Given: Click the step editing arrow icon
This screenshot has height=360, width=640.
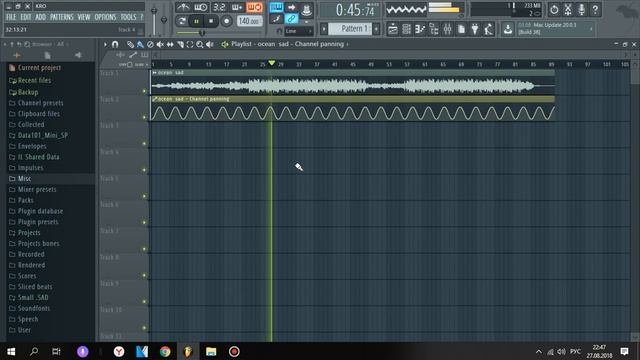Looking at the screenshot, I should (291, 7).
